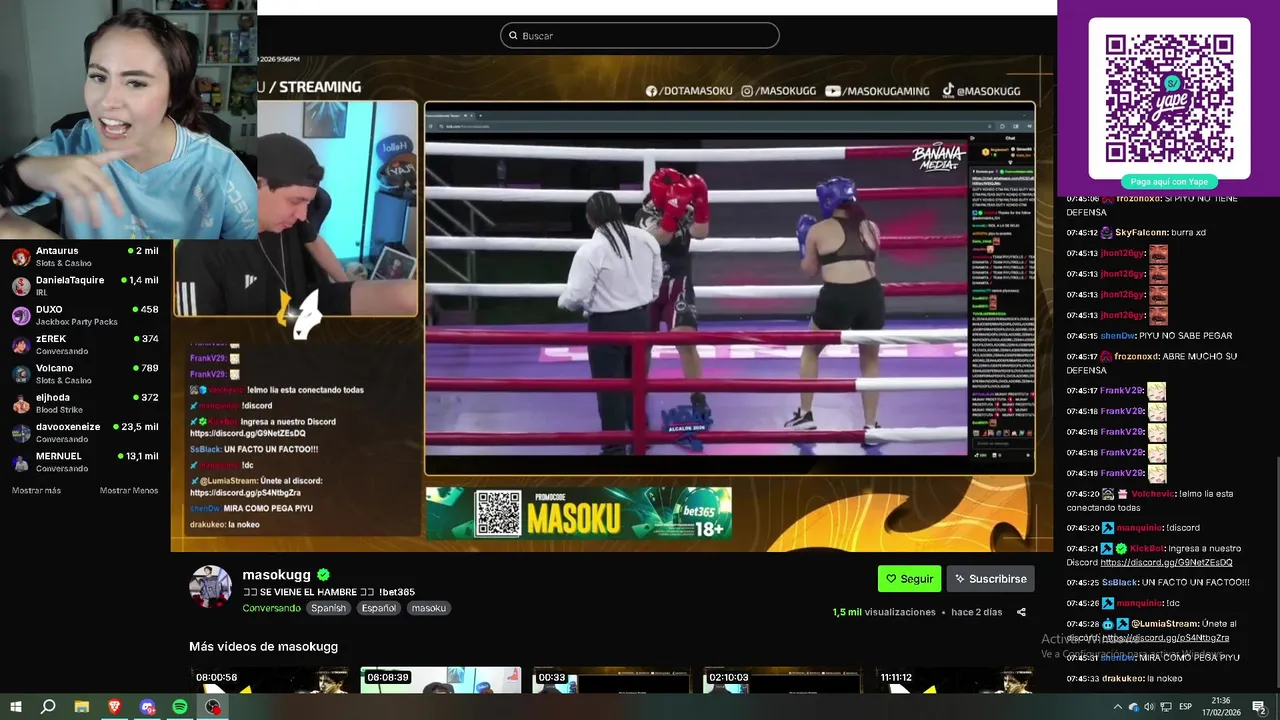Open the masokugg channel name link
Viewport: 1280px width, 720px height.
pyautogui.click(x=276, y=575)
